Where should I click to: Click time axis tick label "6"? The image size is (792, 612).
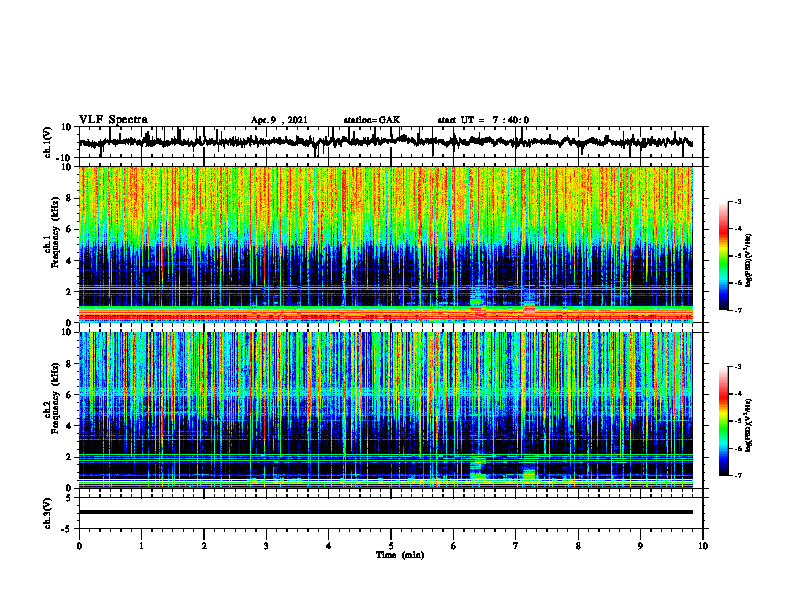(x=454, y=546)
